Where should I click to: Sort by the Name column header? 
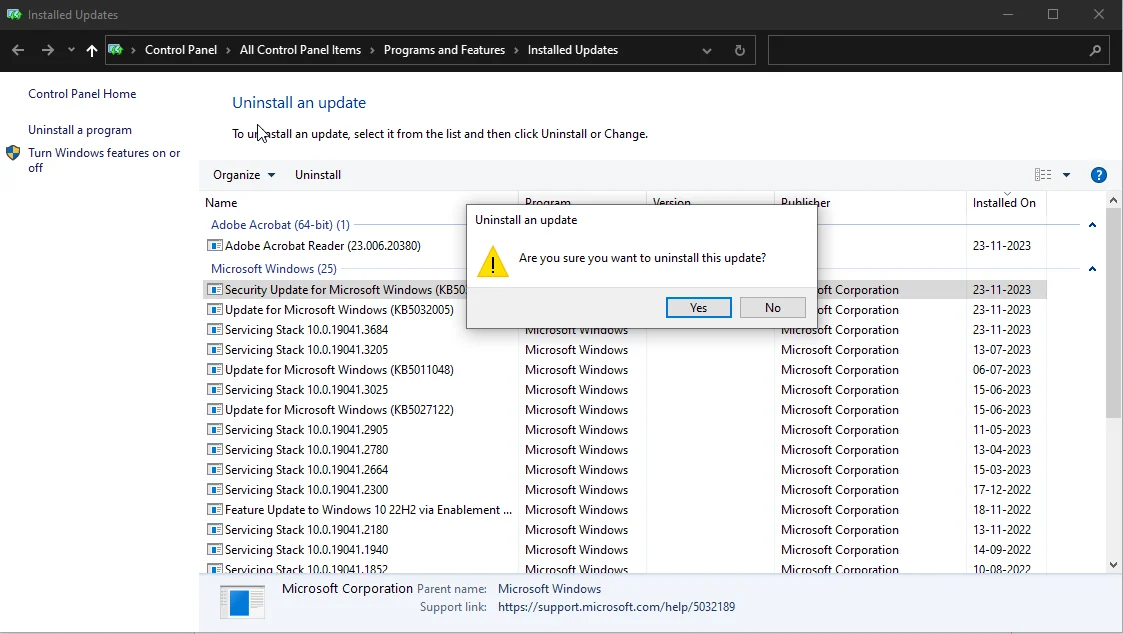click(x=221, y=203)
